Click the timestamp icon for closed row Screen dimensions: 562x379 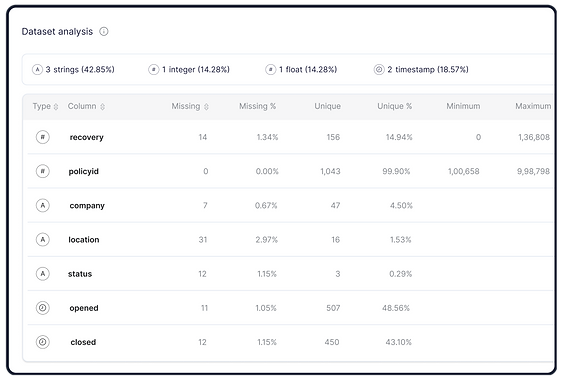click(x=43, y=342)
